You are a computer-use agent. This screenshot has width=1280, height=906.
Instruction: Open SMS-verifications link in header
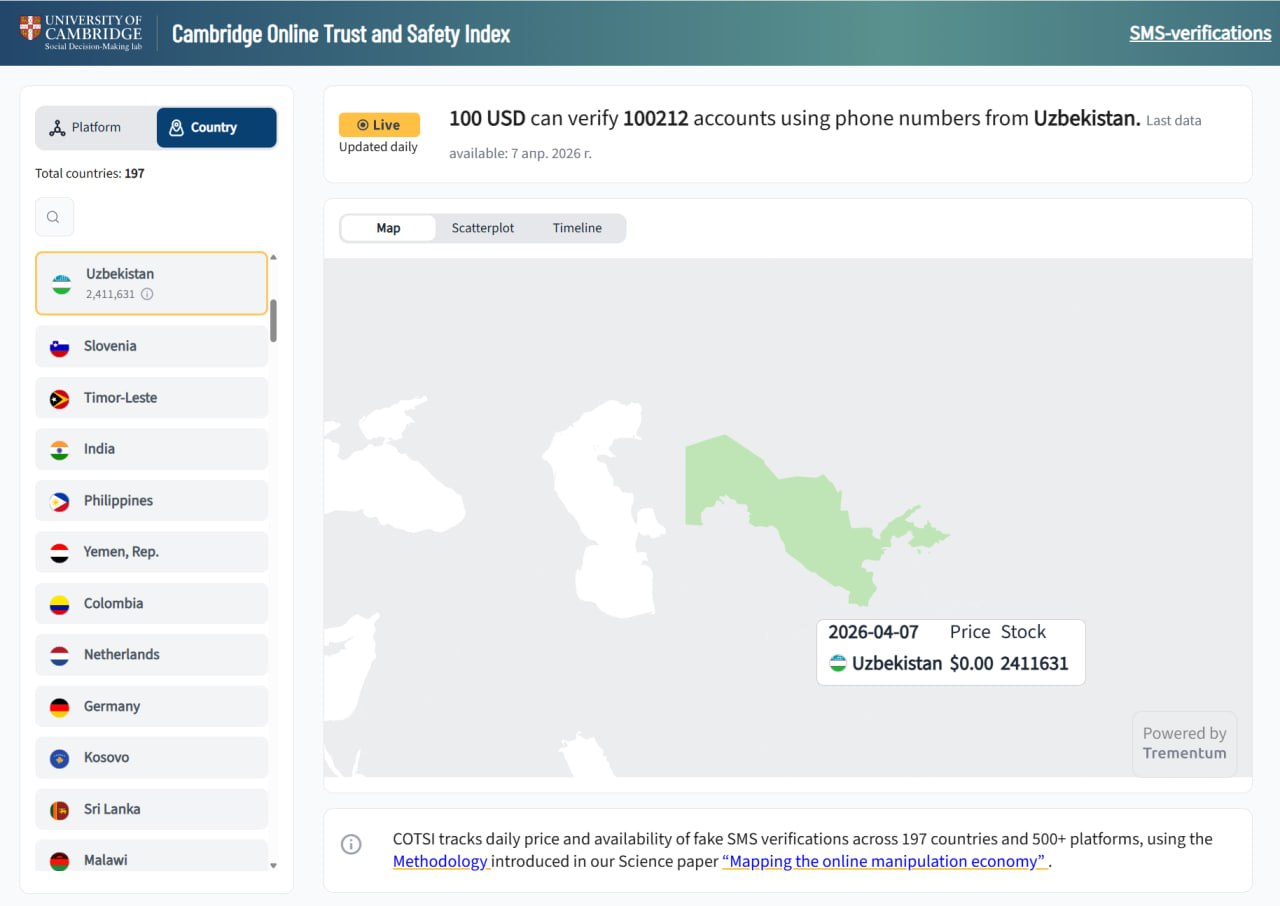click(1200, 33)
